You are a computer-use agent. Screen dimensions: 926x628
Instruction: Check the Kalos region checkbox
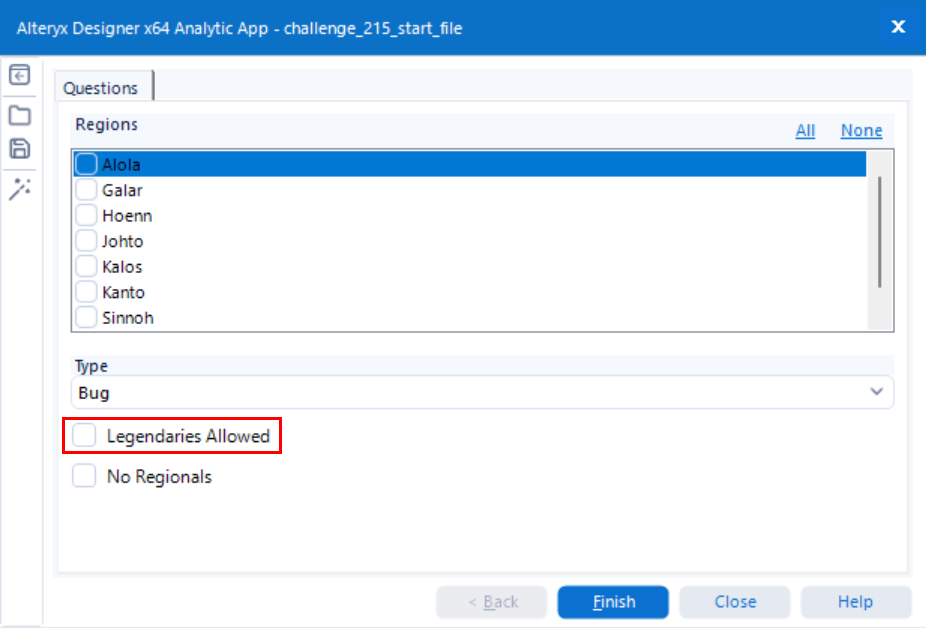(x=86, y=266)
